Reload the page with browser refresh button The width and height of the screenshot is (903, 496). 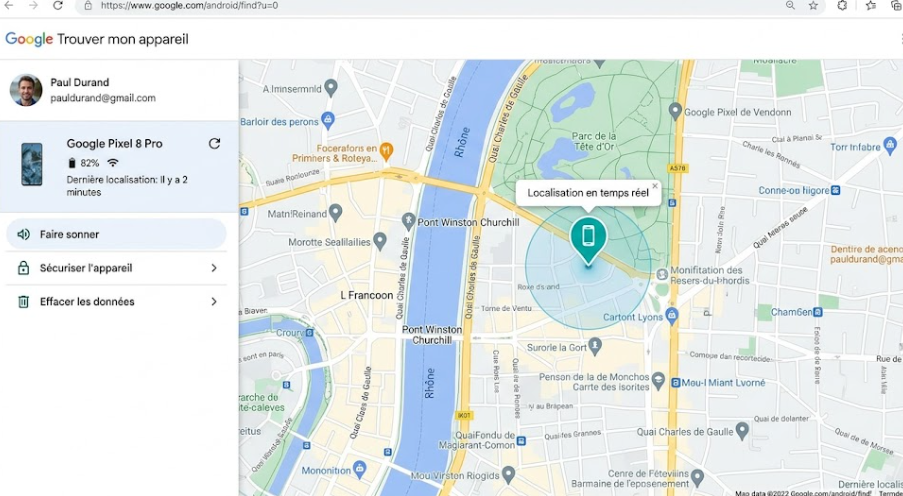(58, 5)
